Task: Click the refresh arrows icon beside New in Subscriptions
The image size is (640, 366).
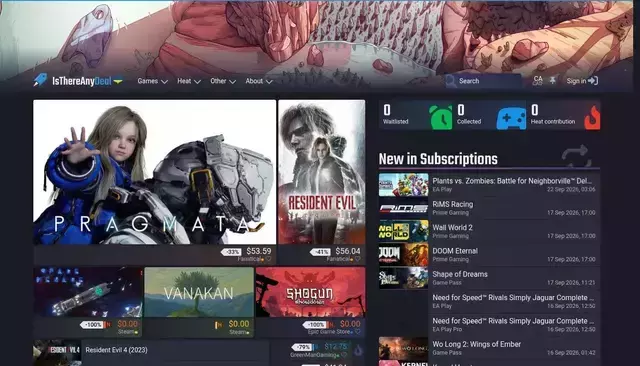Action: (576, 156)
